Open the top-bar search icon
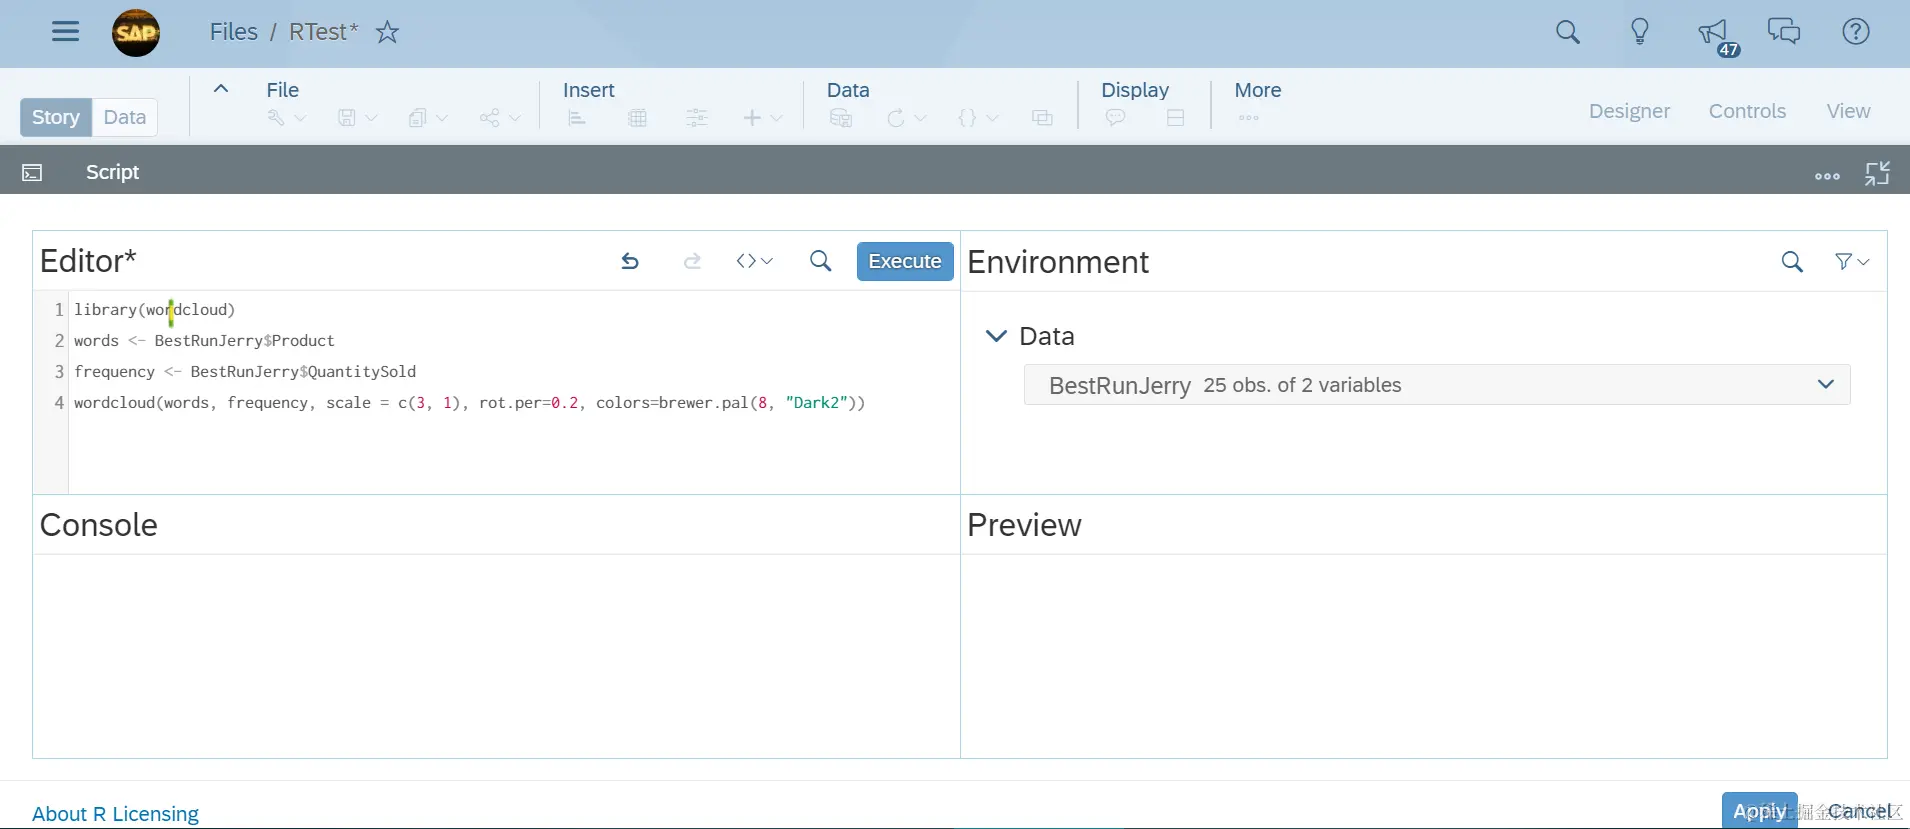The image size is (1910, 829). click(x=1568, y=32)
